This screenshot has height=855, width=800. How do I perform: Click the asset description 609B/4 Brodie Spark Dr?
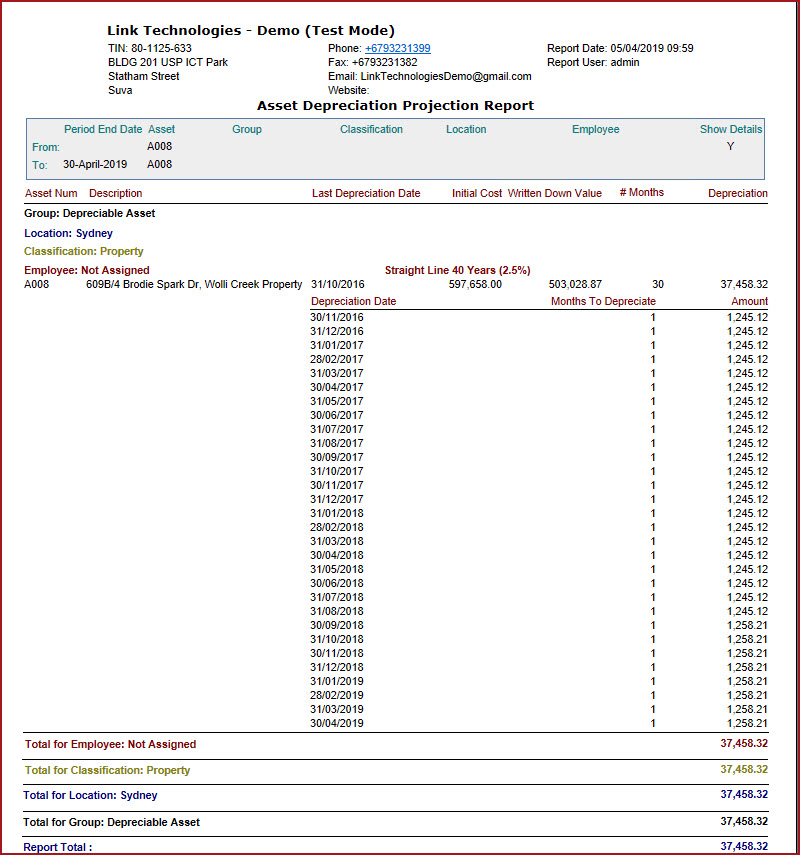(194, 284)
